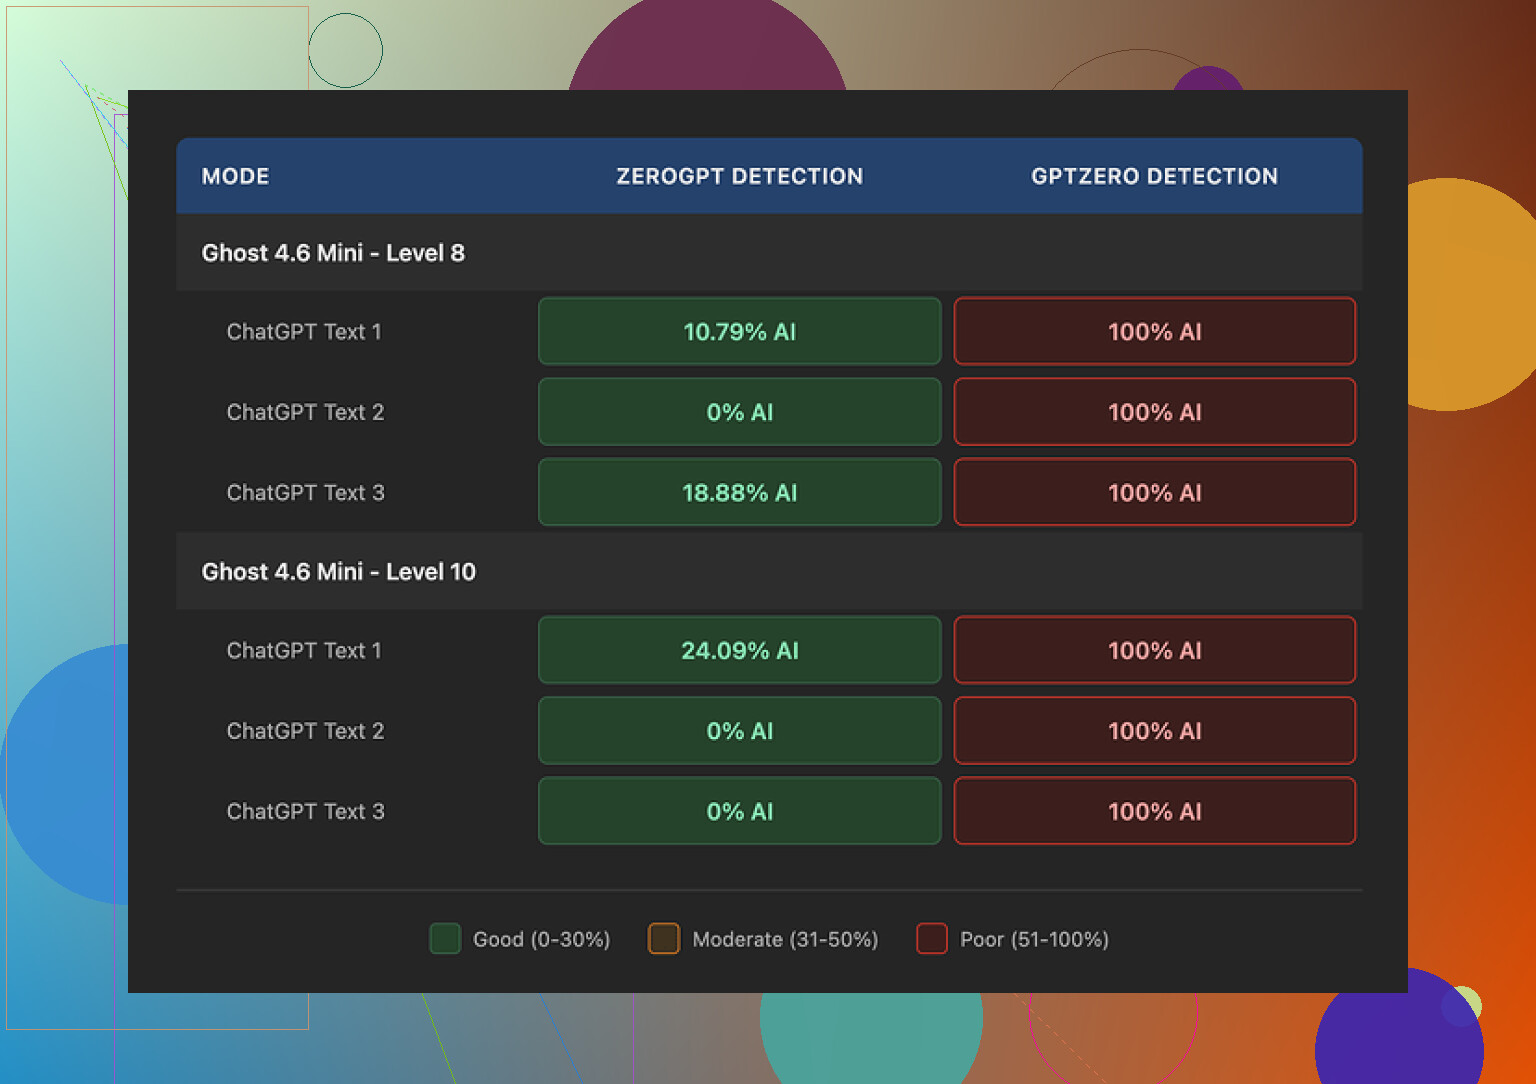Click the 10.79% AI result cell
Viewport: 1536px width, 1084px height.
point(739,332)
